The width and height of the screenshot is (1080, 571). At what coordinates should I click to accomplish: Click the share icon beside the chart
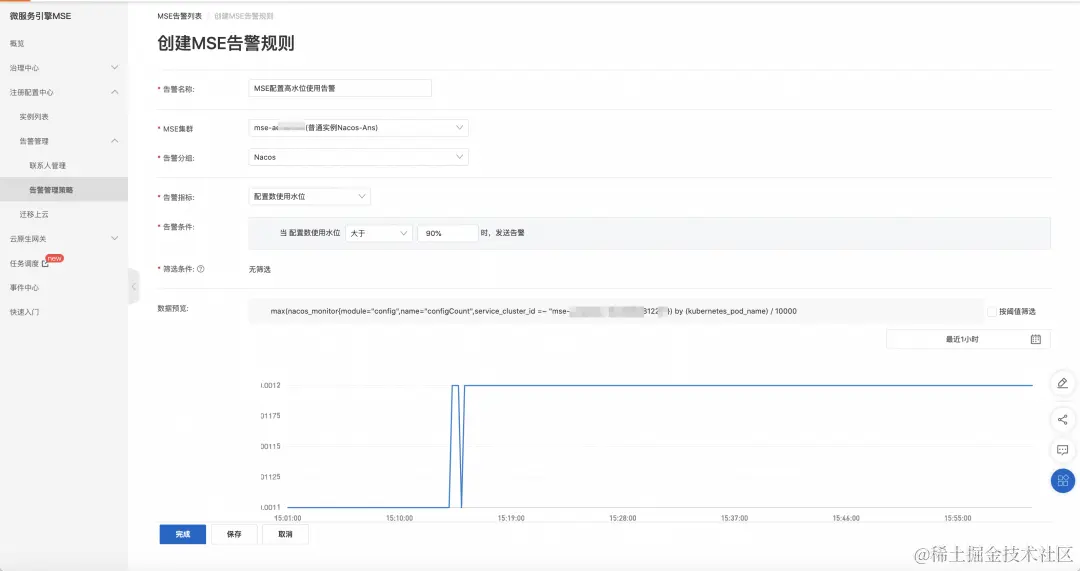(x=1062, y=419)
